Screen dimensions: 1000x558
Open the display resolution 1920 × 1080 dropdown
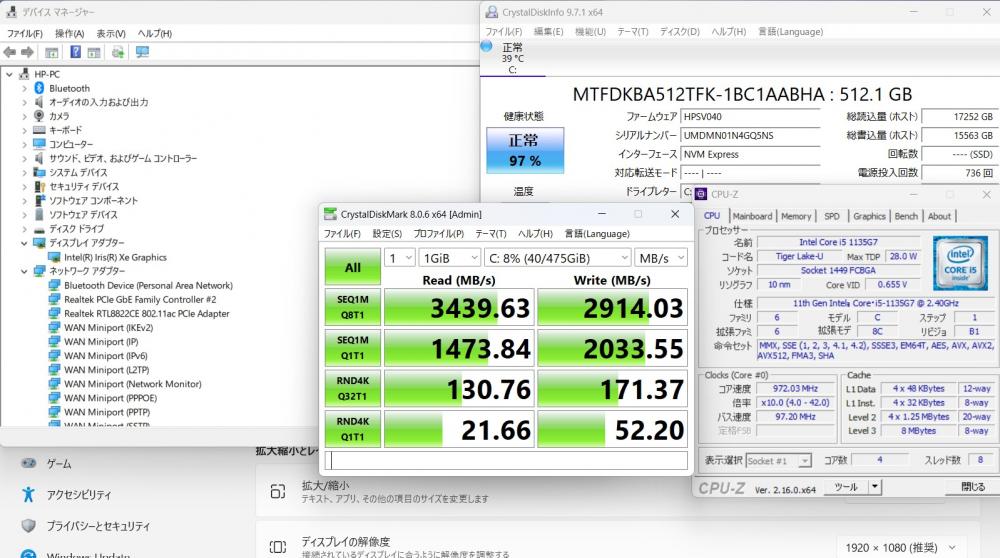(x=901, y=548)
